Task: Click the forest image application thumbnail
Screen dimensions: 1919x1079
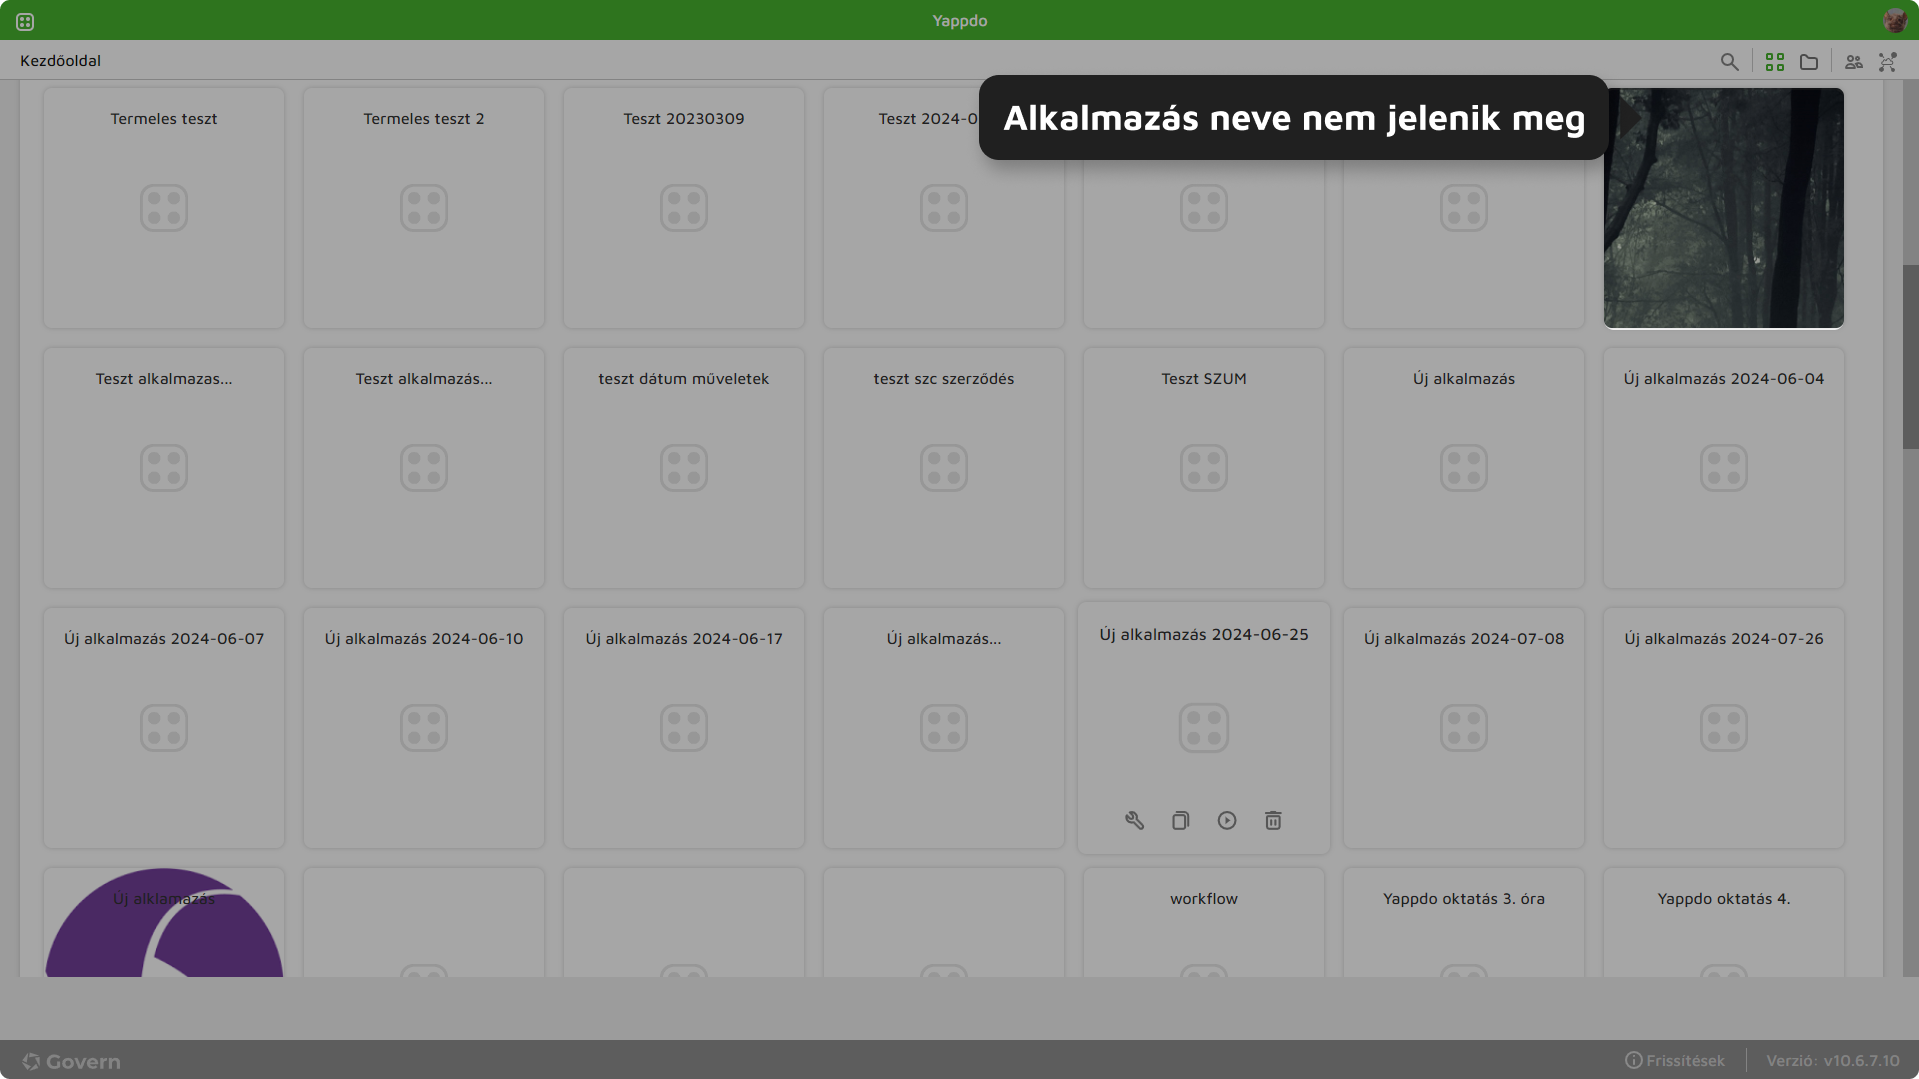Action: [x=1723, y=207]
